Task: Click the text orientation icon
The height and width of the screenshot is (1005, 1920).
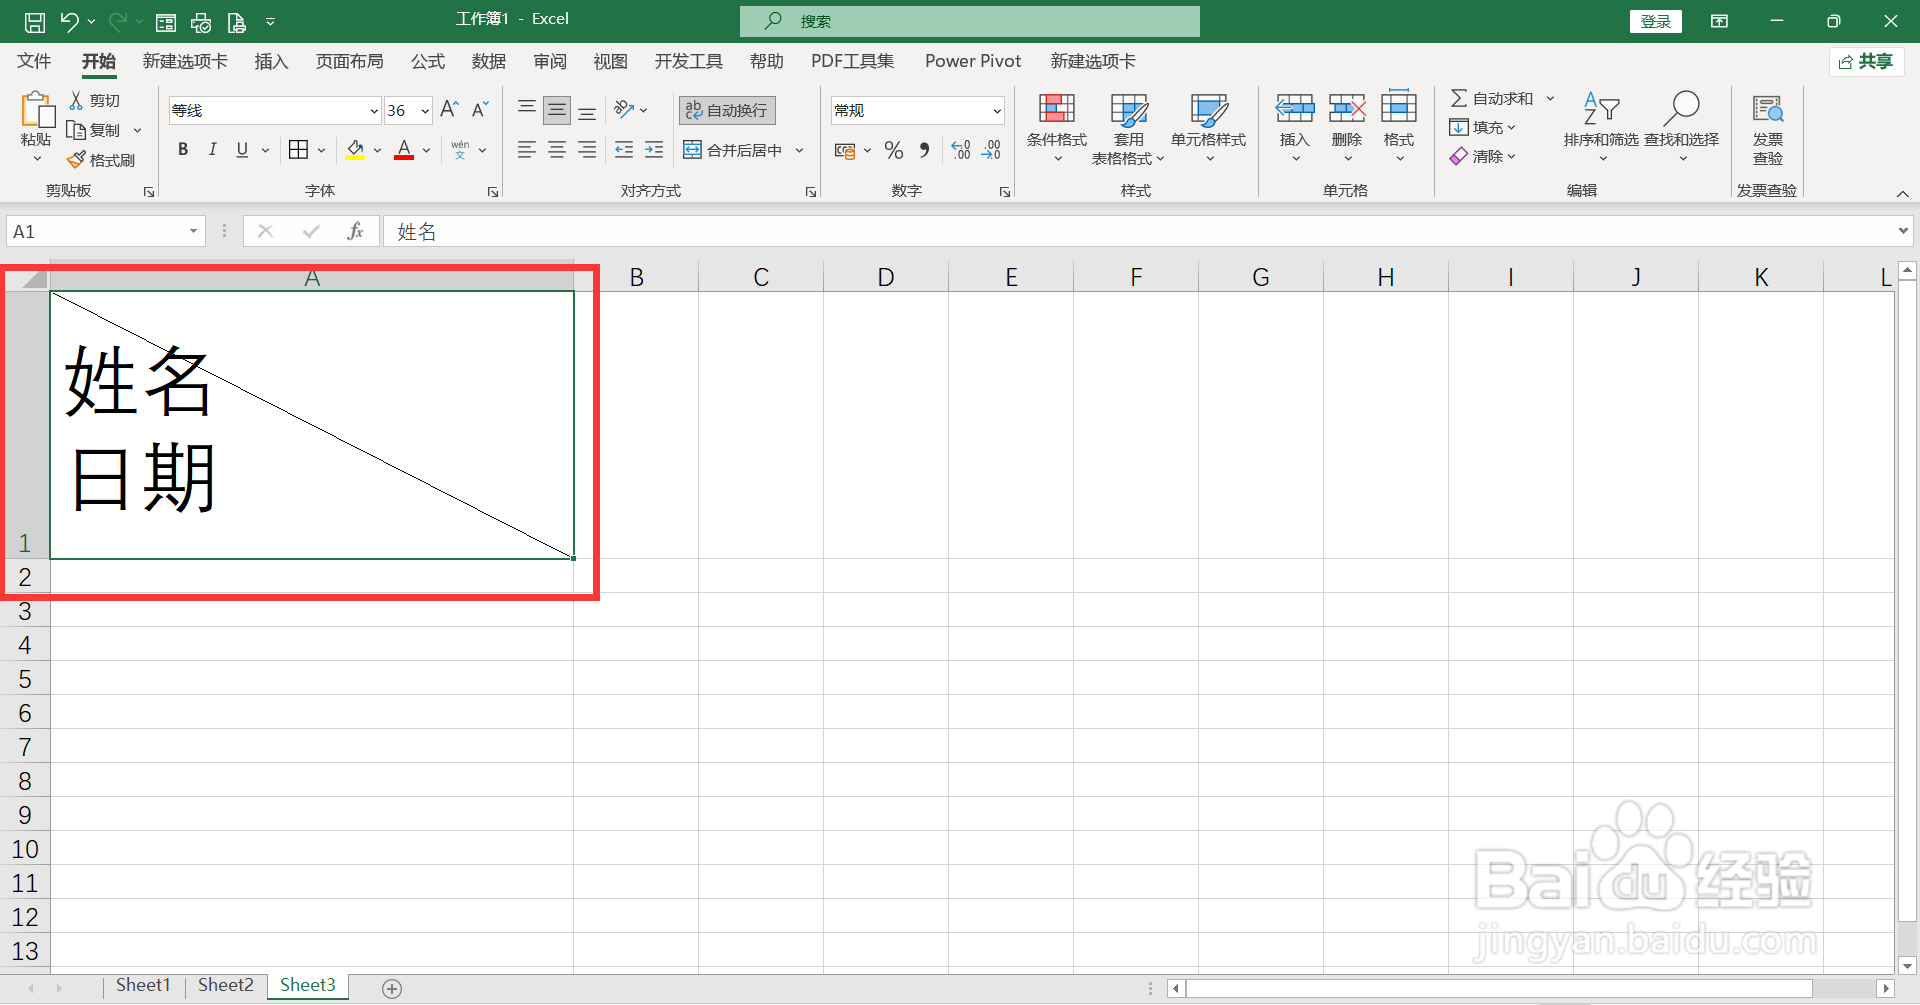Action: point(625,109)
